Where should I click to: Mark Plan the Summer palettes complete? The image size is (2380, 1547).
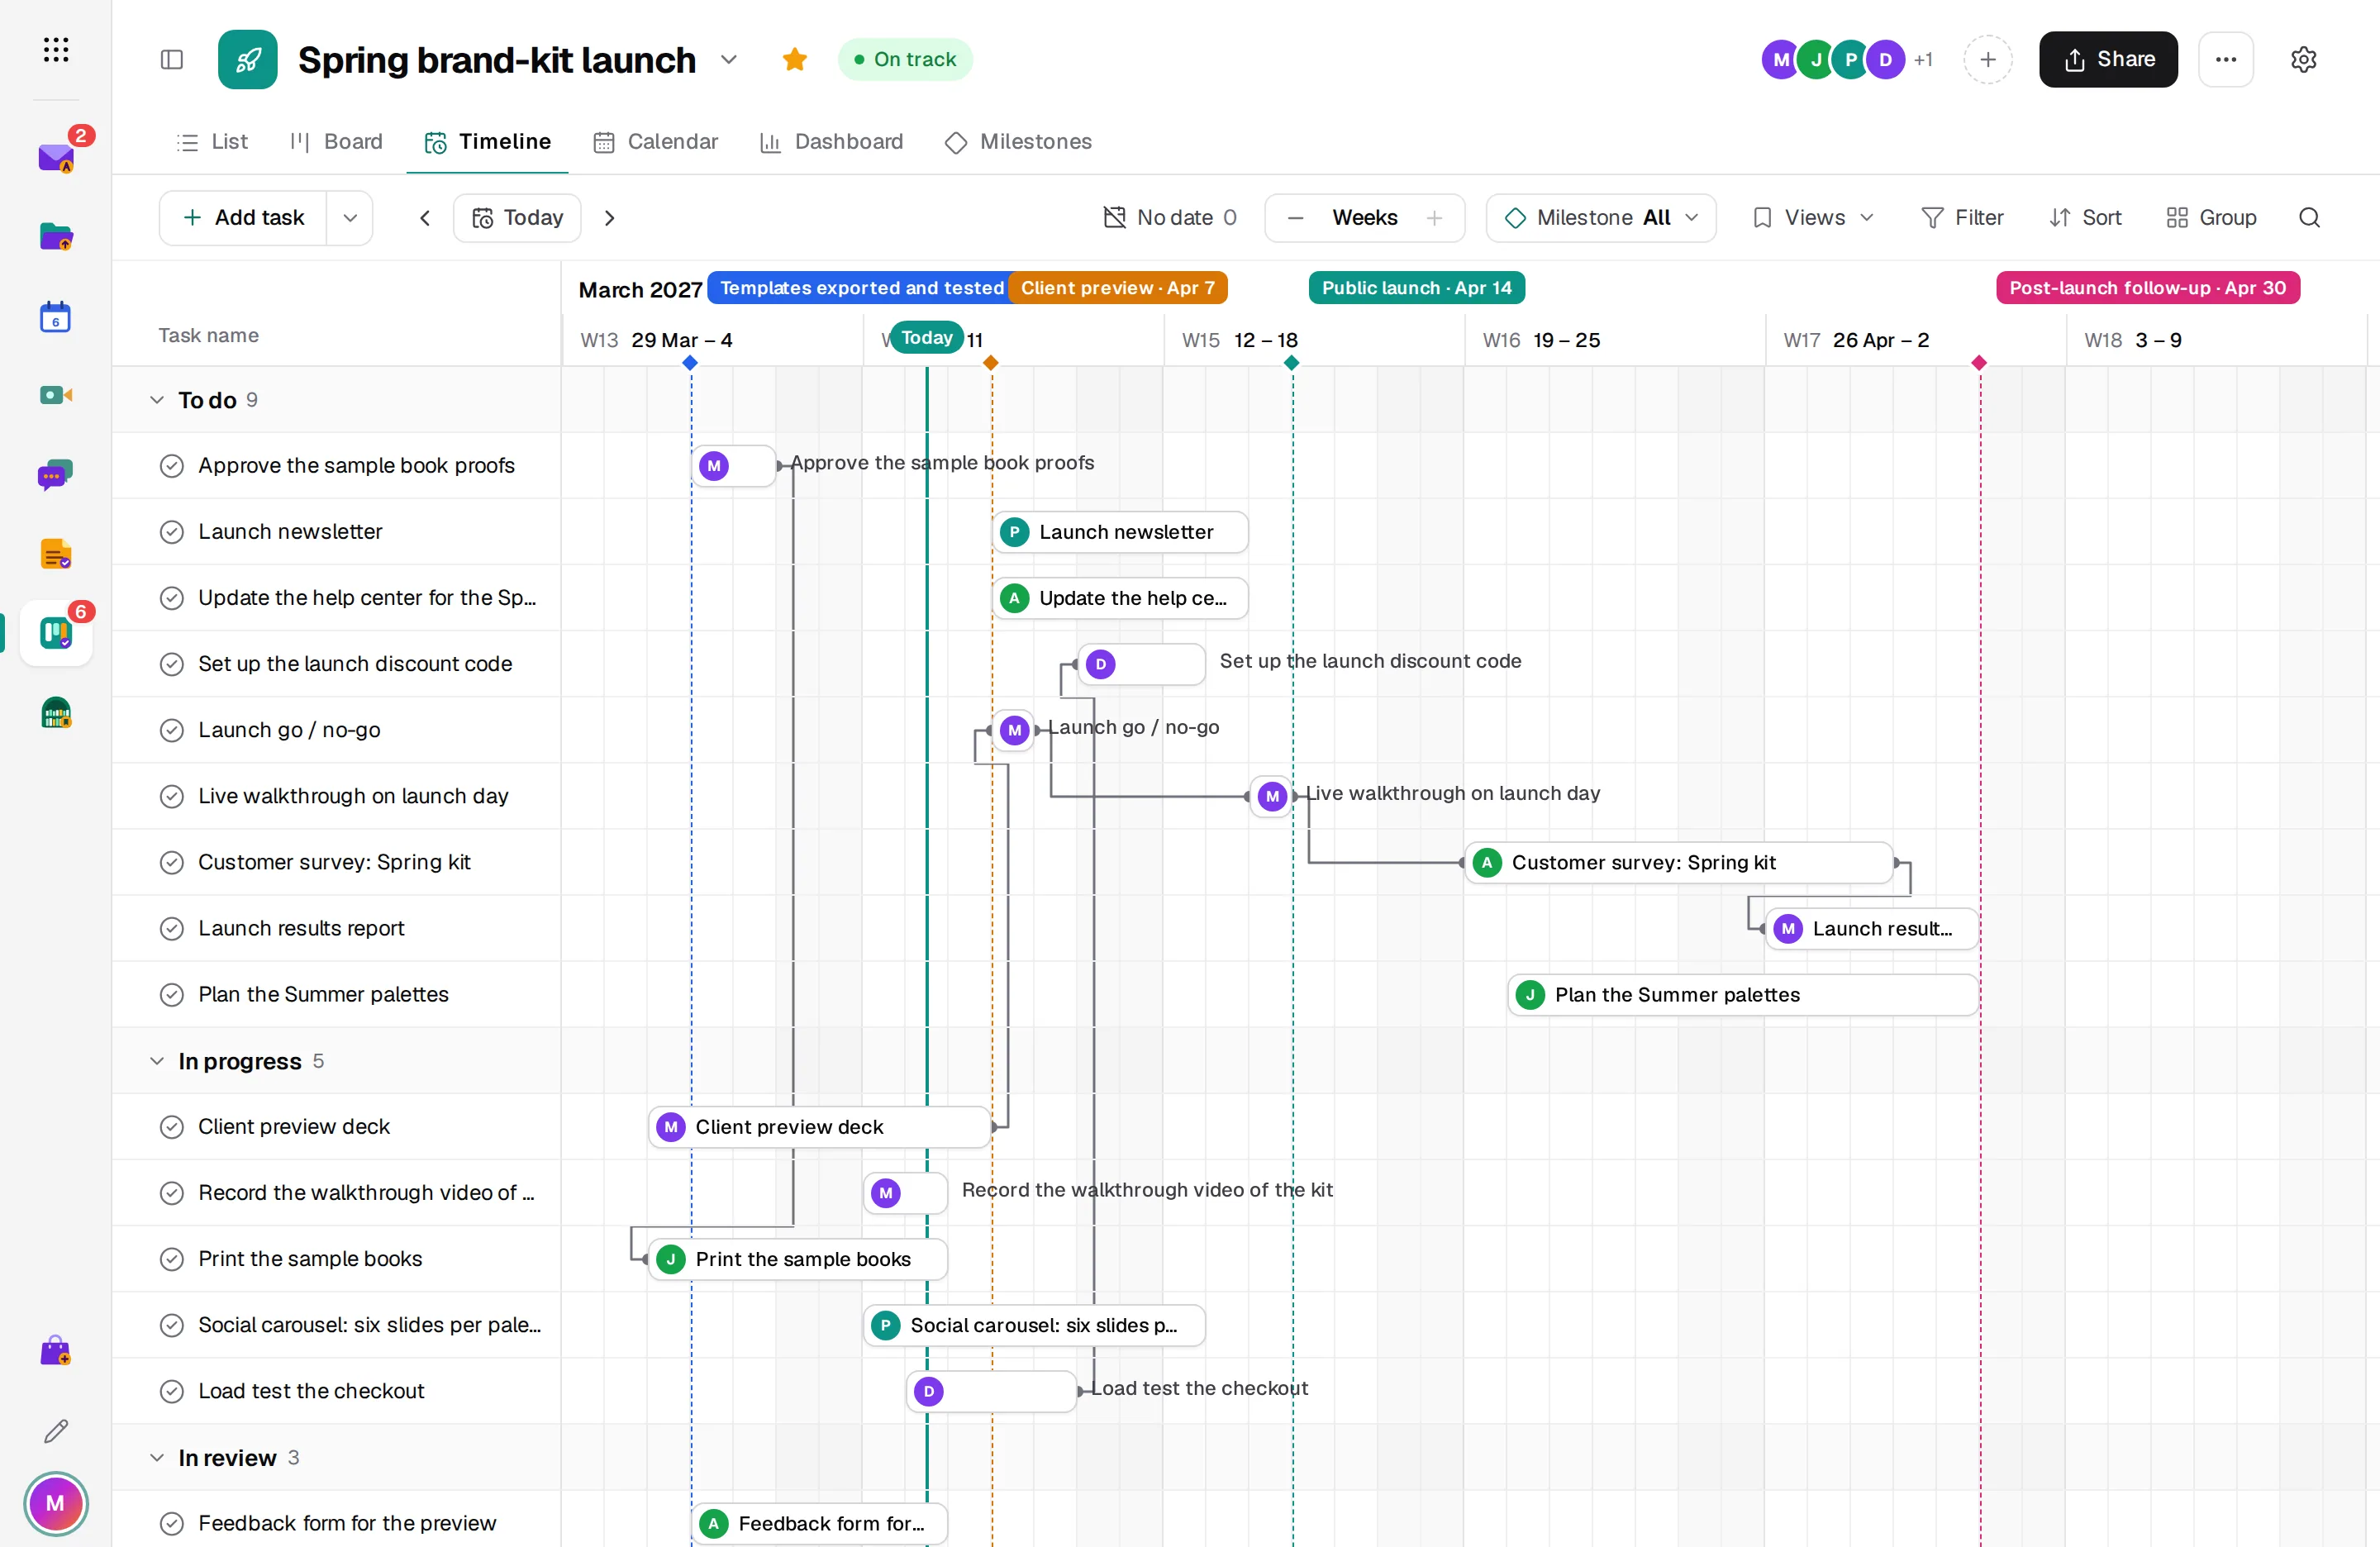click(x=172, y=994)
